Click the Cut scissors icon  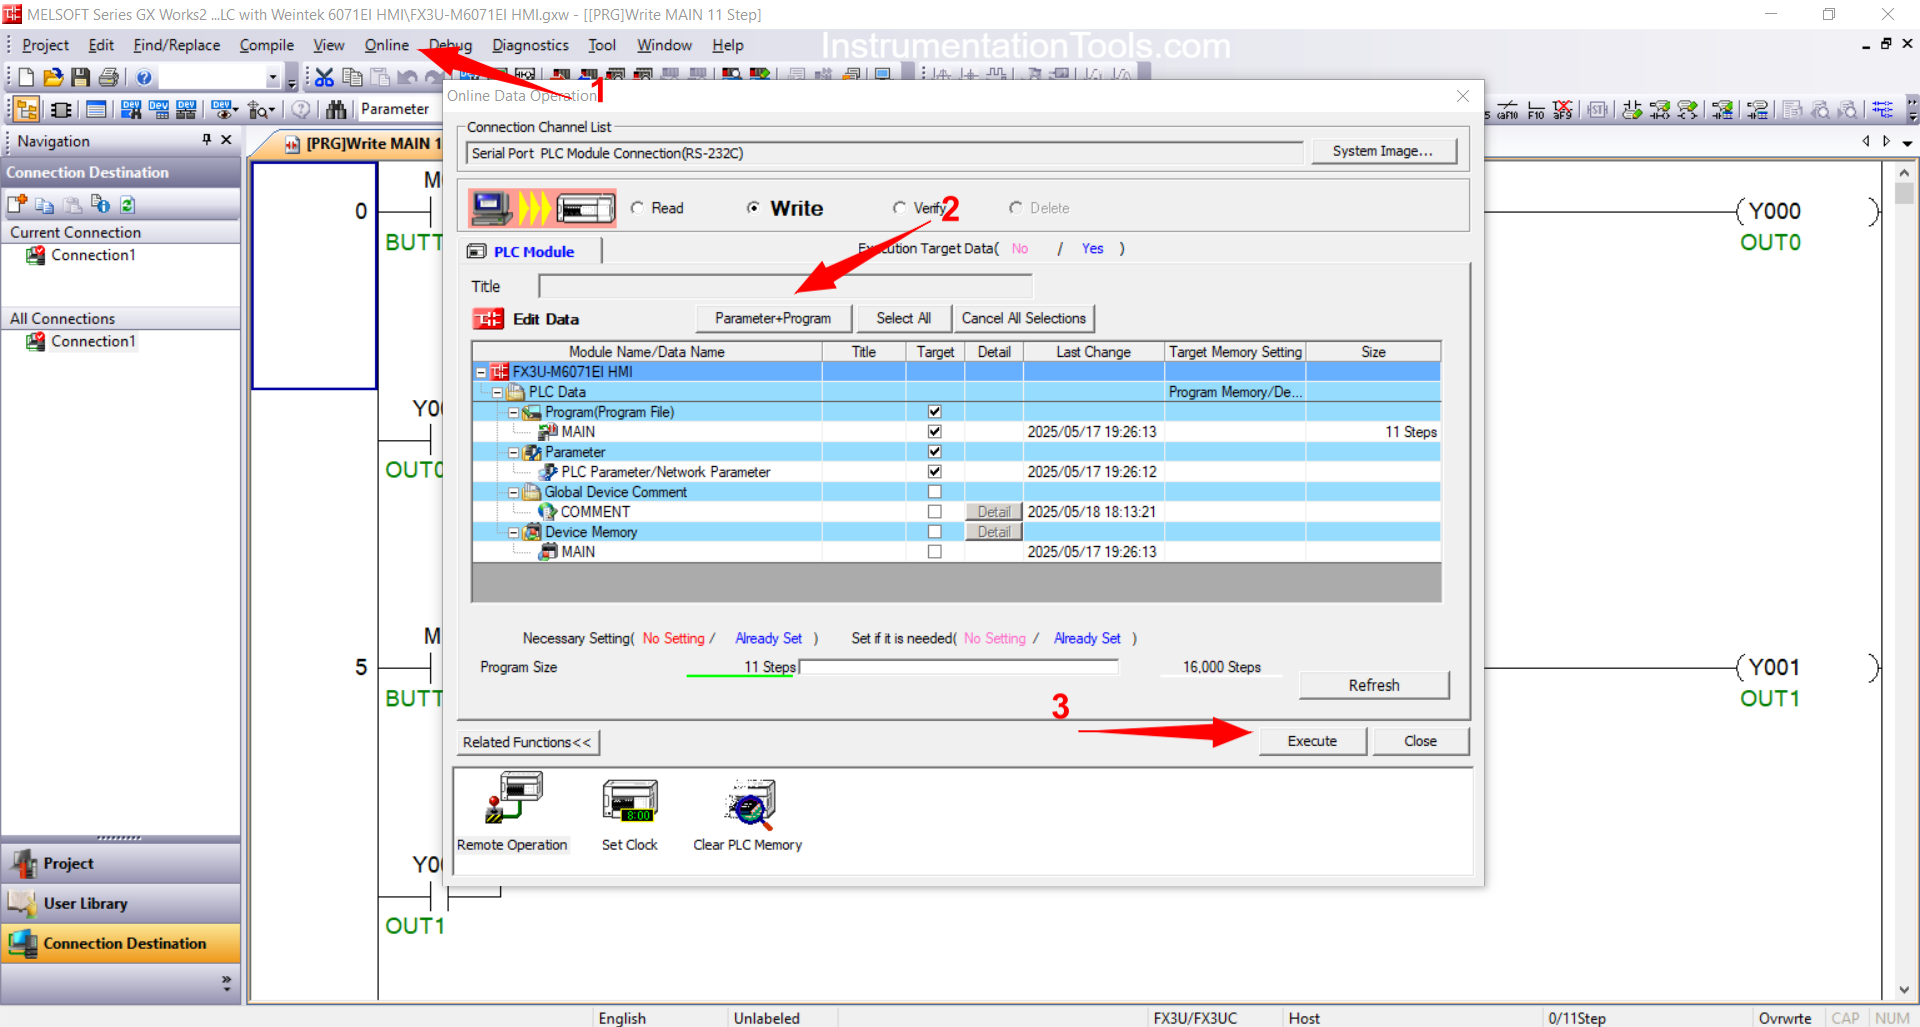tap(324, 77)
